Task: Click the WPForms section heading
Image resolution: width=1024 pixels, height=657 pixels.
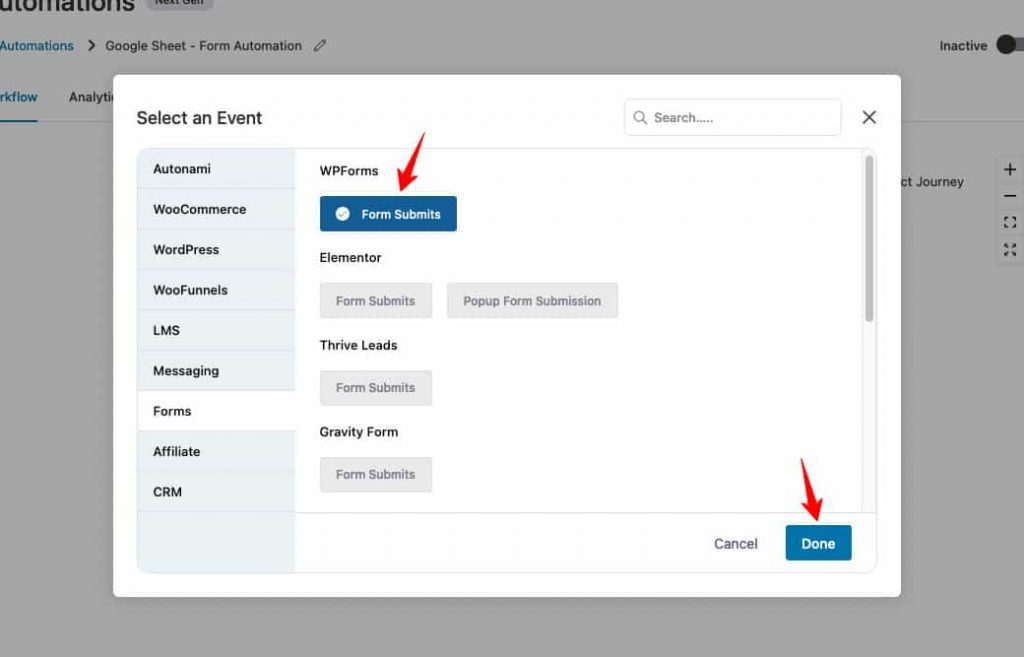Action: point(349,170)
